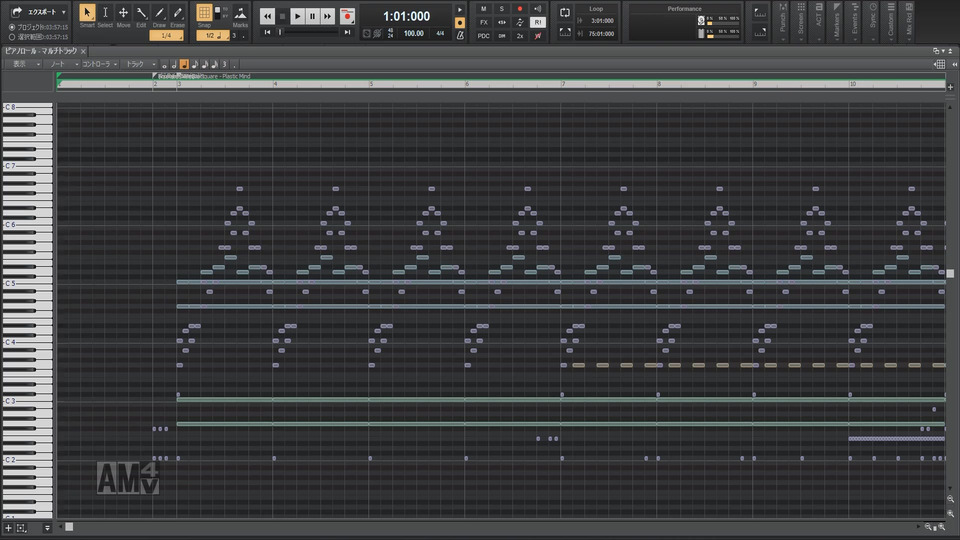Click the grid icon in piano roll header
960x540 pixels.
click(940, 64)
